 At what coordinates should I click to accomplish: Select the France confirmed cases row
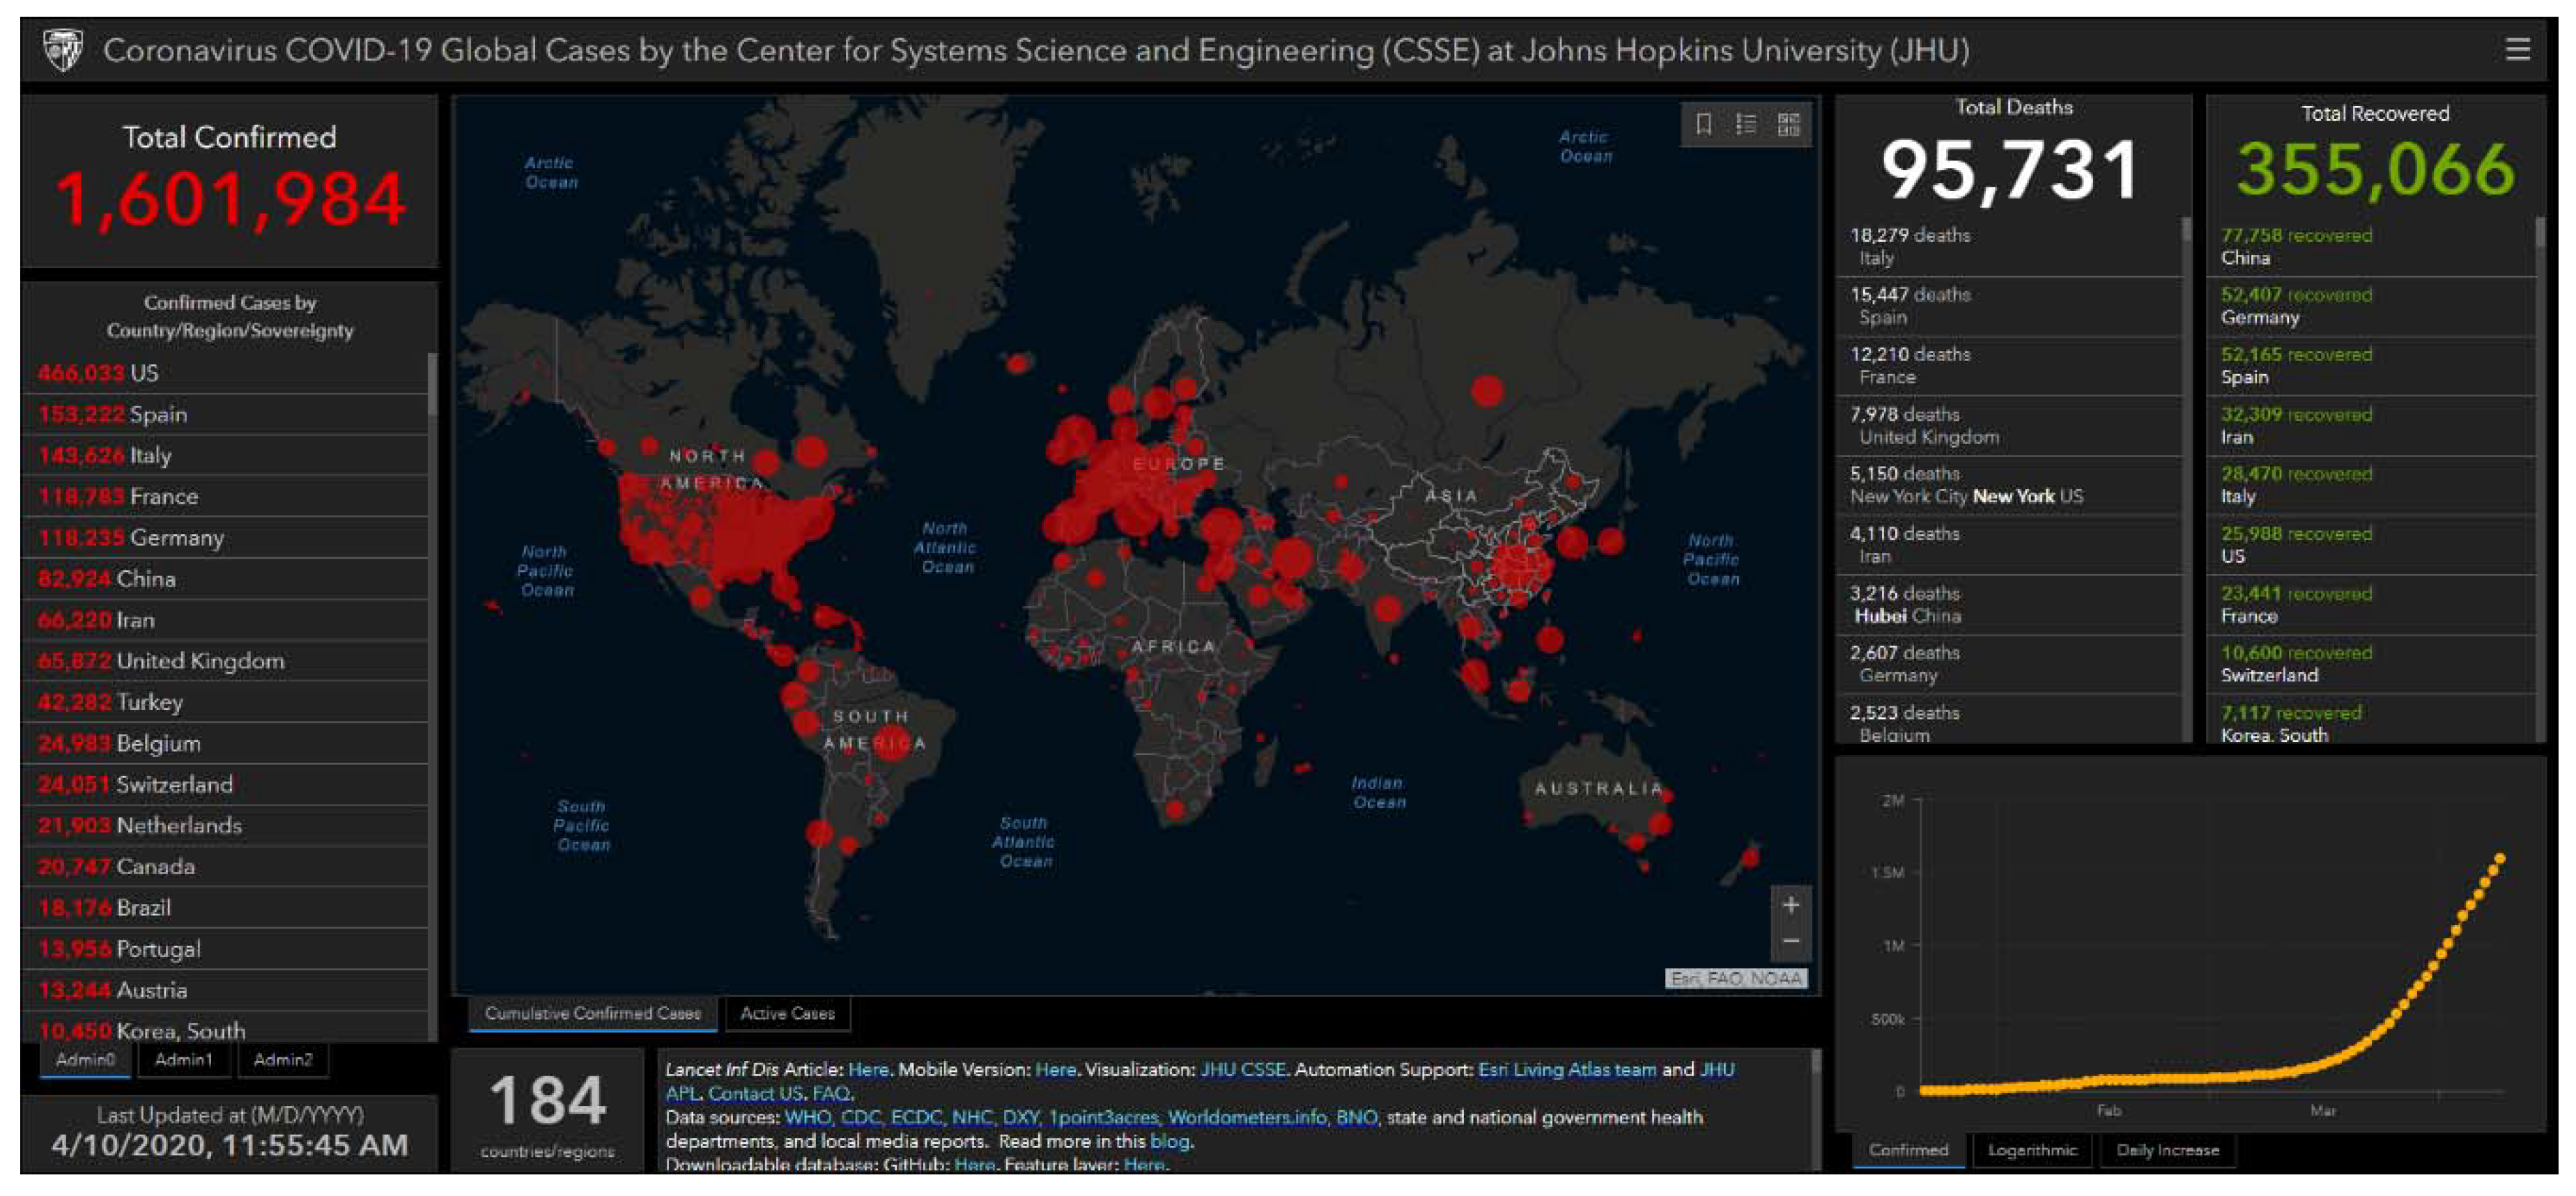pos(226,496)
